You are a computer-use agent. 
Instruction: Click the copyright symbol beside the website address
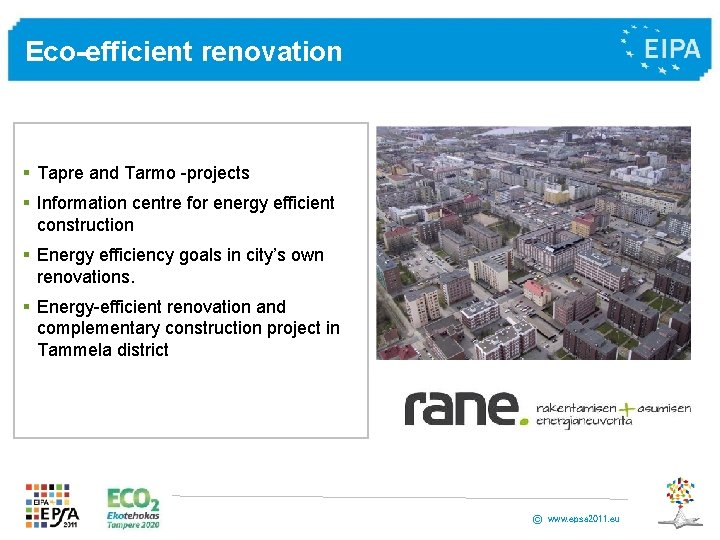537,519
